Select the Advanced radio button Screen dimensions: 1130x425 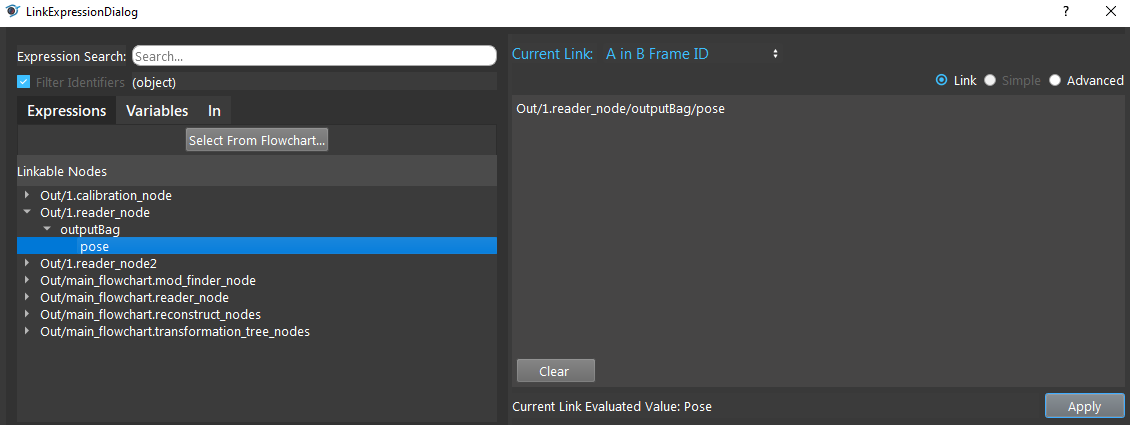coord(1055,81)
